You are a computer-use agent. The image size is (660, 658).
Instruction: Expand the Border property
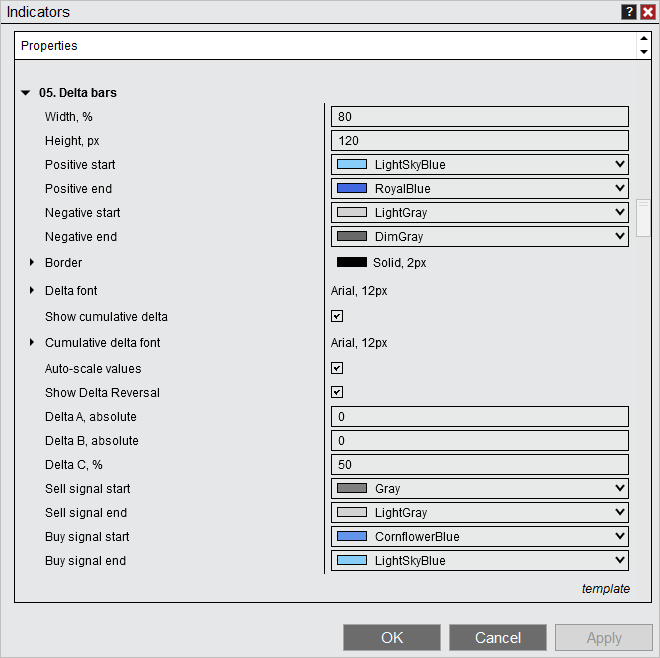(32, 263)
